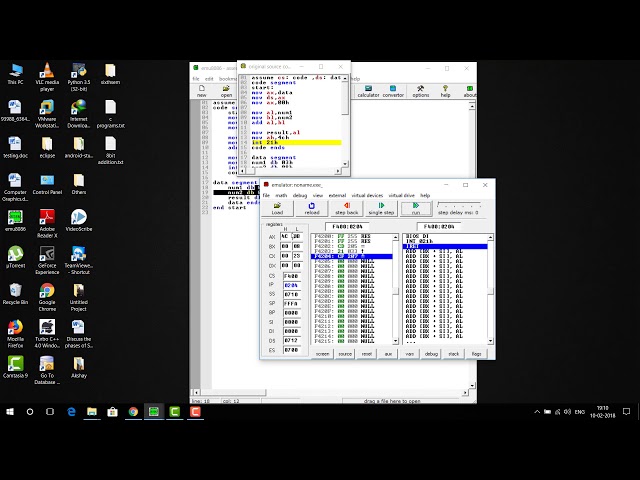The width and height of the screenshot is (640, 480).
Task: Open the convertor tool in emu8086 toolbar
Action: pos(393,91)
